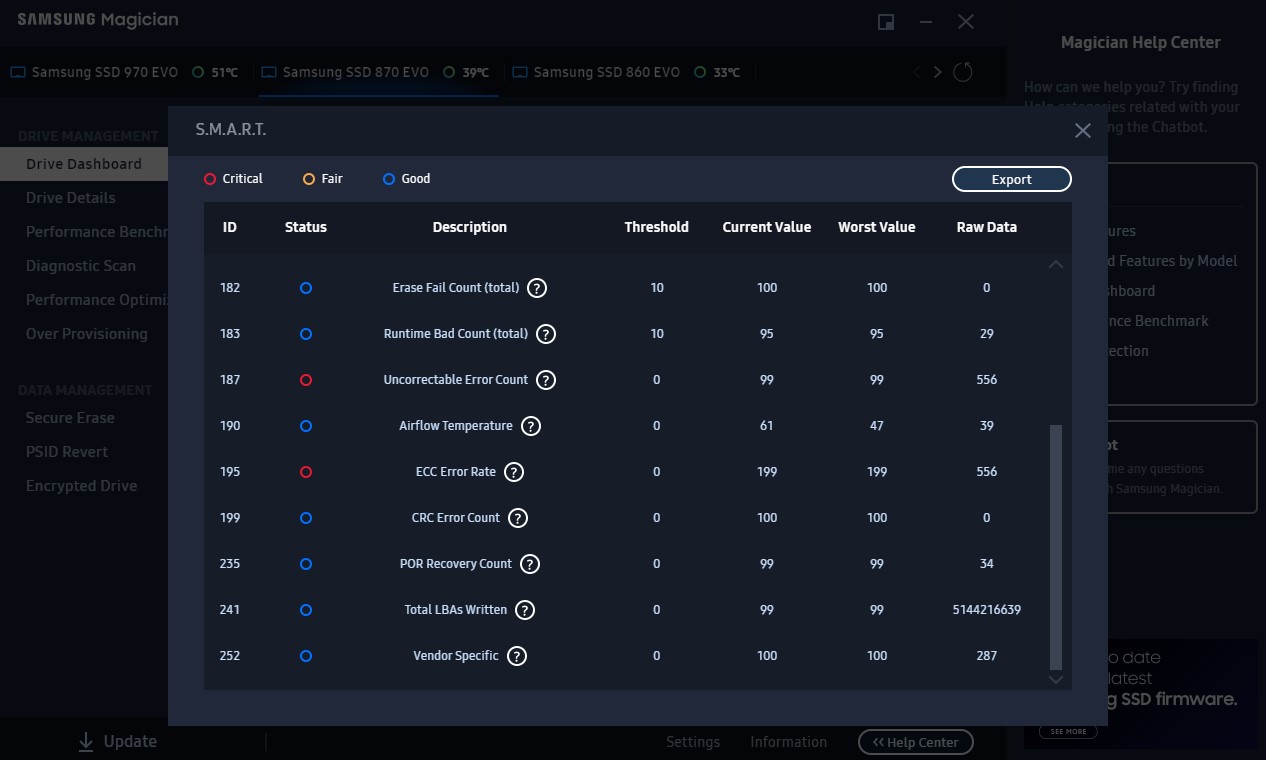
Task: Click the compact window mode icon
Action: [x=886, y=22]
